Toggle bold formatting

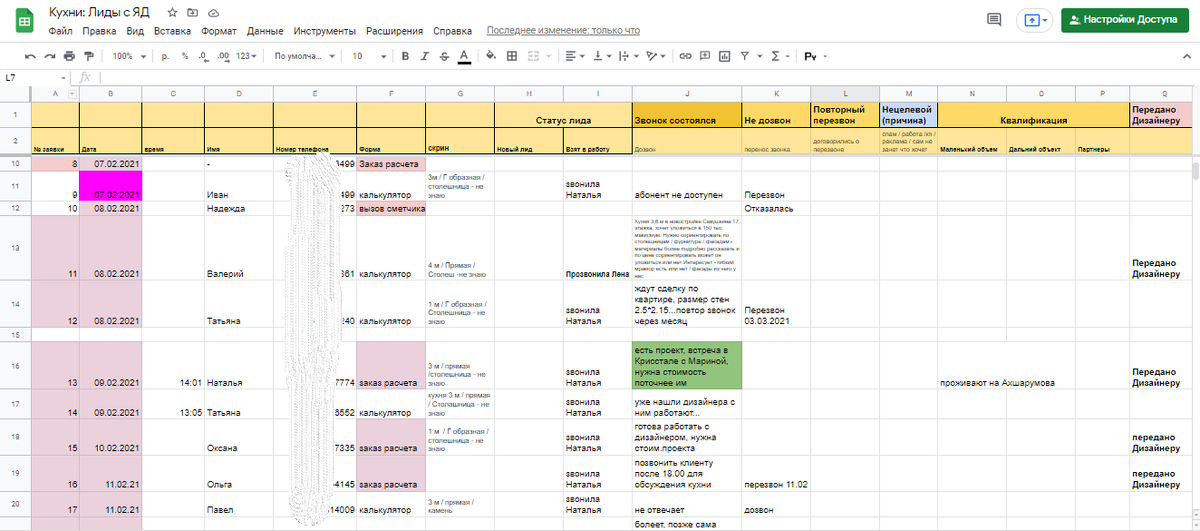(x=405, y=56)
